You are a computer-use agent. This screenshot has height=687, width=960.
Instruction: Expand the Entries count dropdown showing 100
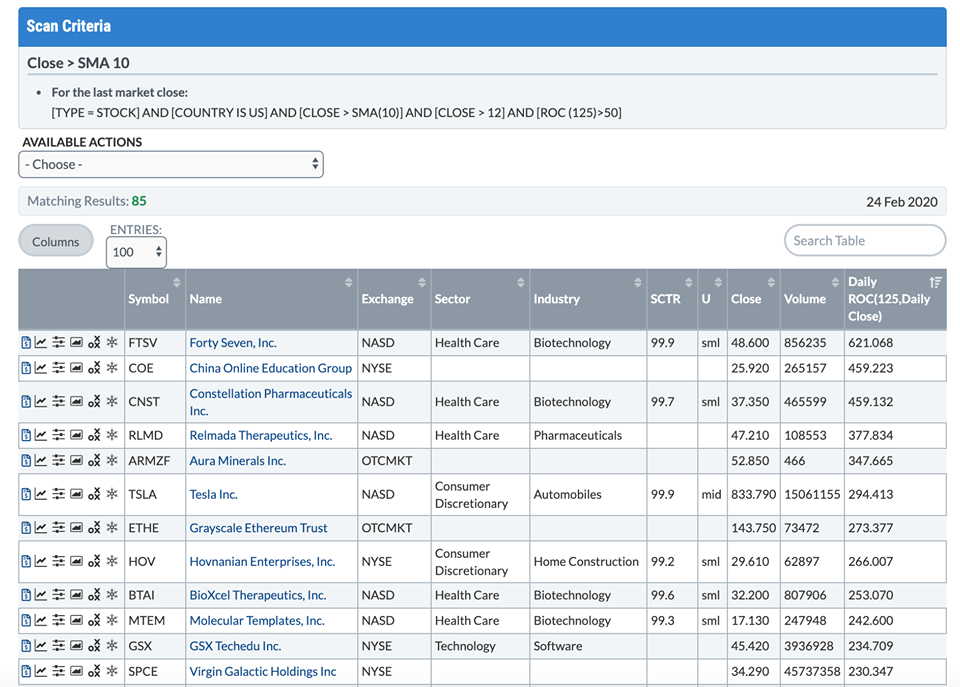point(136,252)
